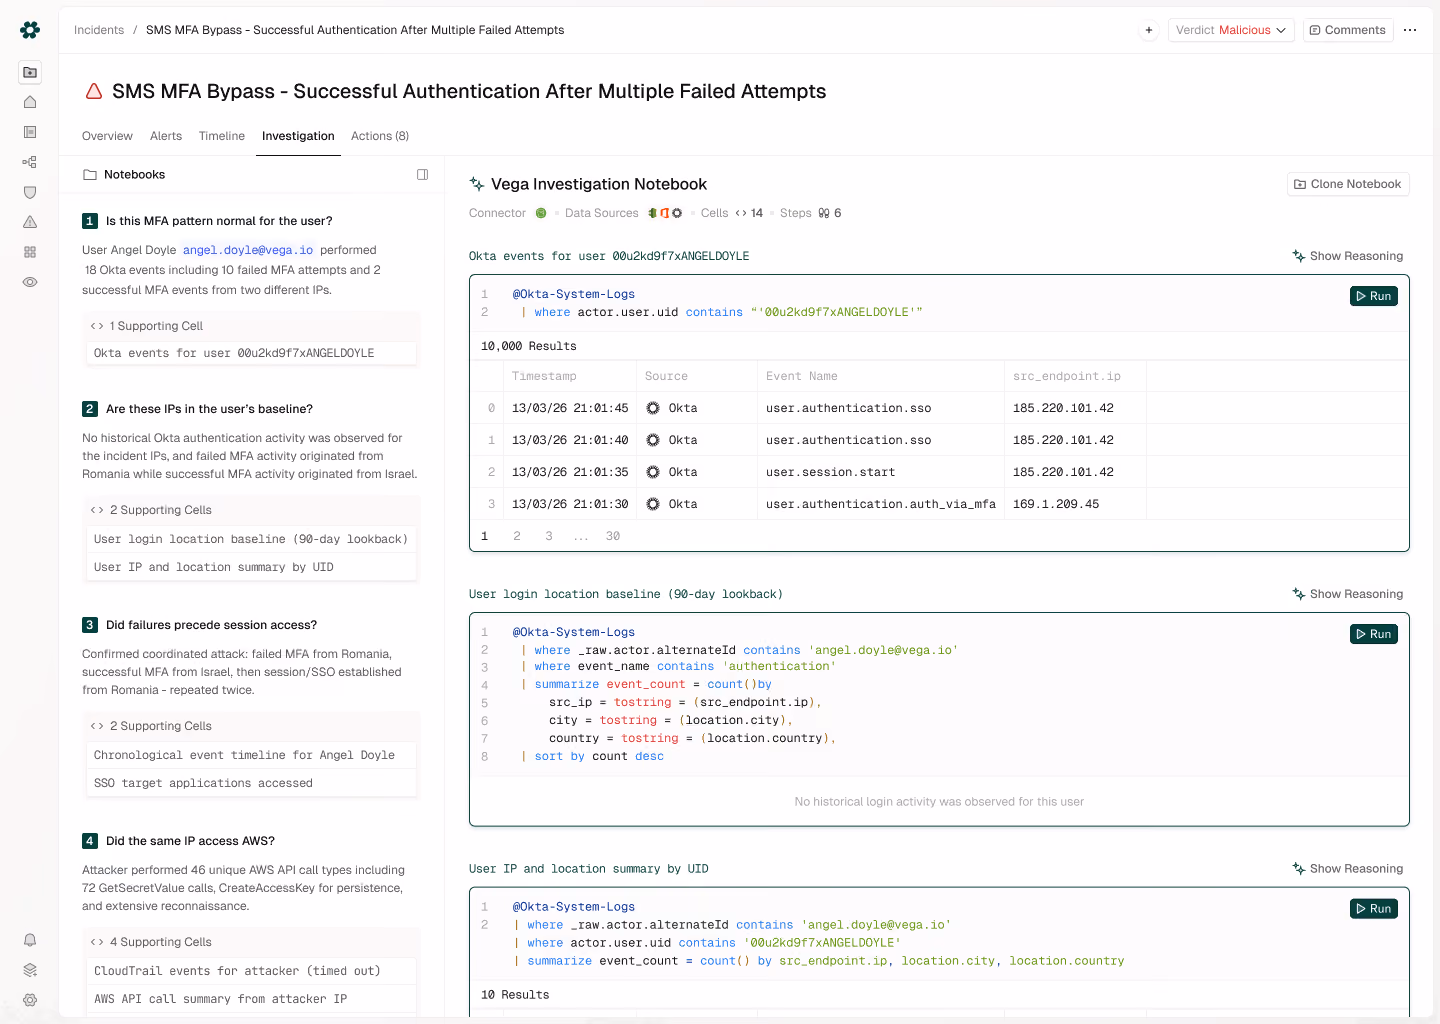This screenshot has height=1024, width=1440.
Task: Open the Verdict Malicious dropdown
Action: (1231, 30)
